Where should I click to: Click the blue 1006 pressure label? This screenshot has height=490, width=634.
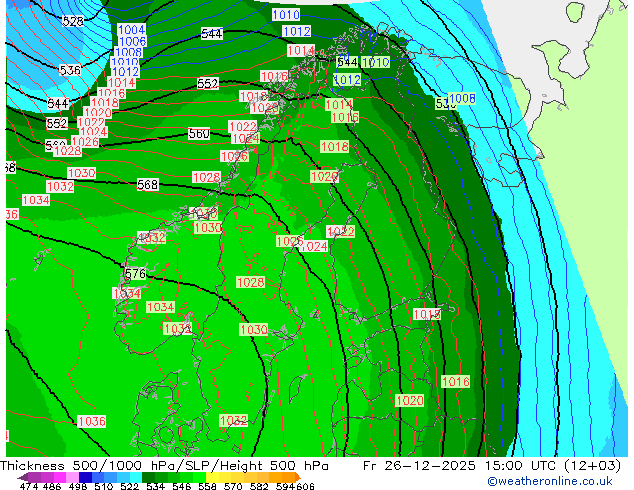(x=133, y=41)
